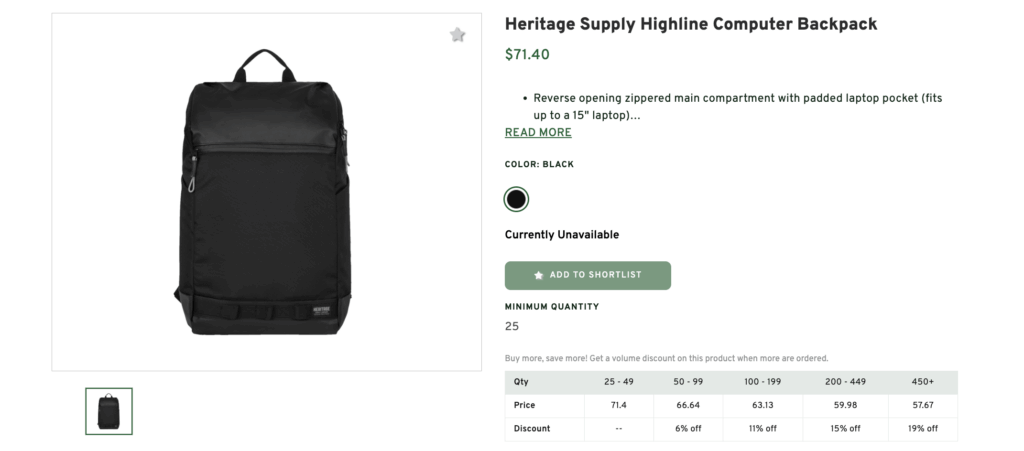Viewport: 1024px width, 451px height.
Task: Click the COLOR: BLACK label
Action: coord(539,164)
